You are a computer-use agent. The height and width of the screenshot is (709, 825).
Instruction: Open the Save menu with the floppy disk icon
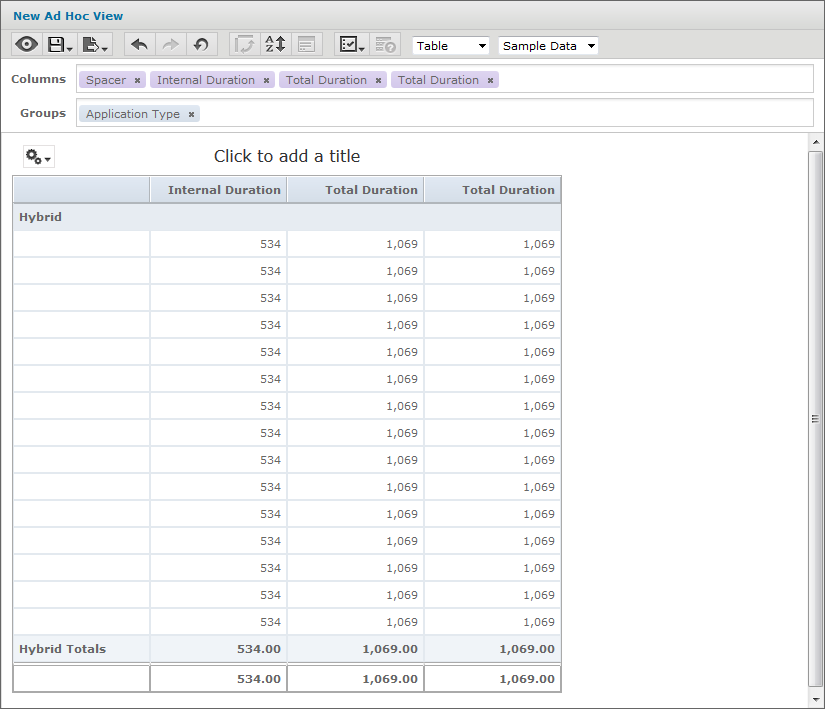(x=60, y=45)
